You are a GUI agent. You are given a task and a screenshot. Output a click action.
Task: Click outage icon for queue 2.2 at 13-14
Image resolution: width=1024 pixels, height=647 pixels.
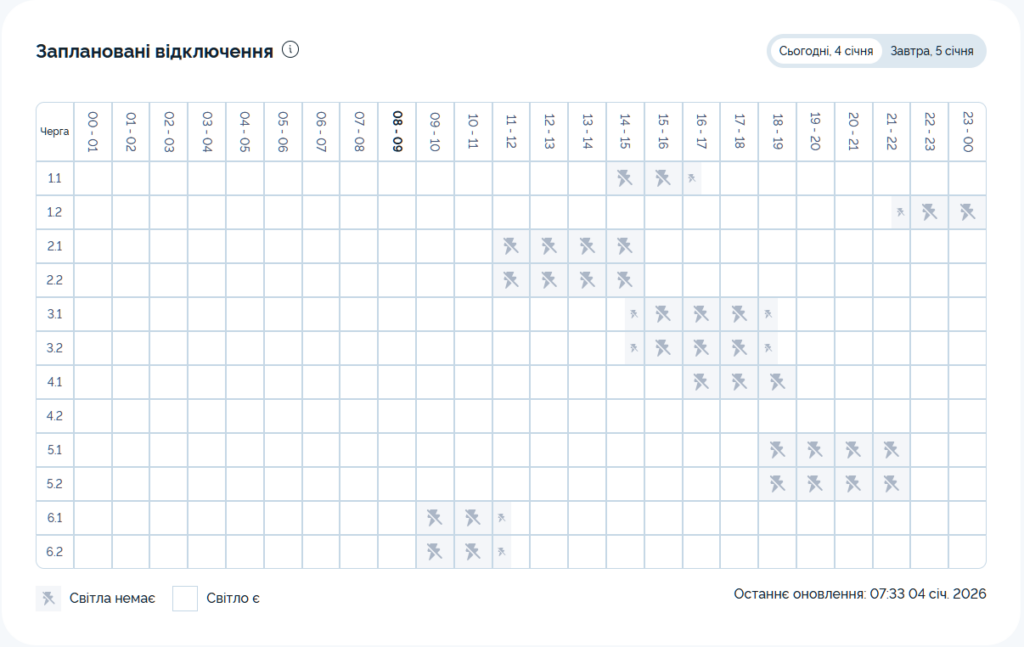[x=587, y=280]
